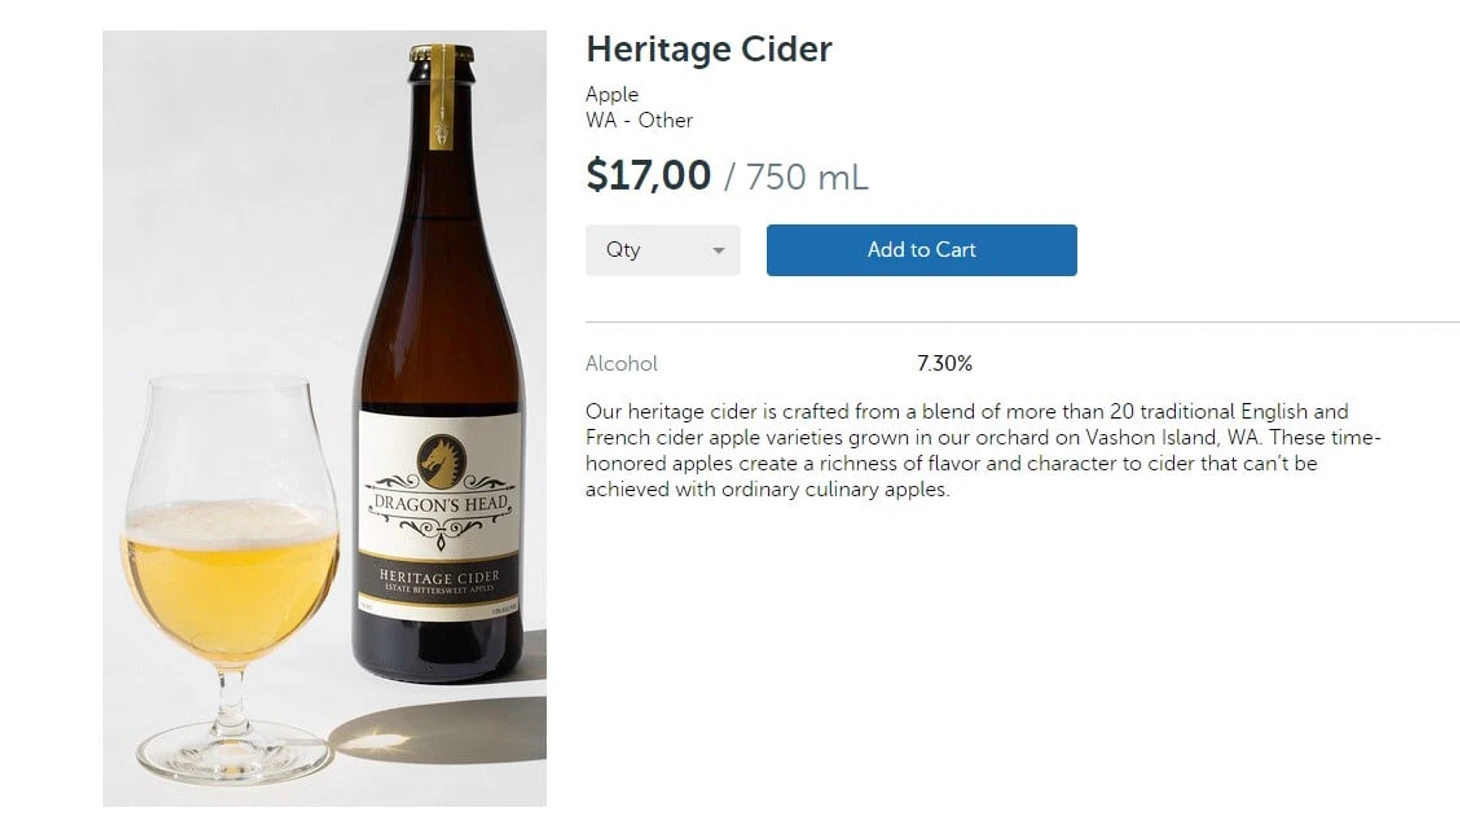Click the WA - Other region text
The height and width of the screenshot is (828, 1460).
(x=638, y=120)
